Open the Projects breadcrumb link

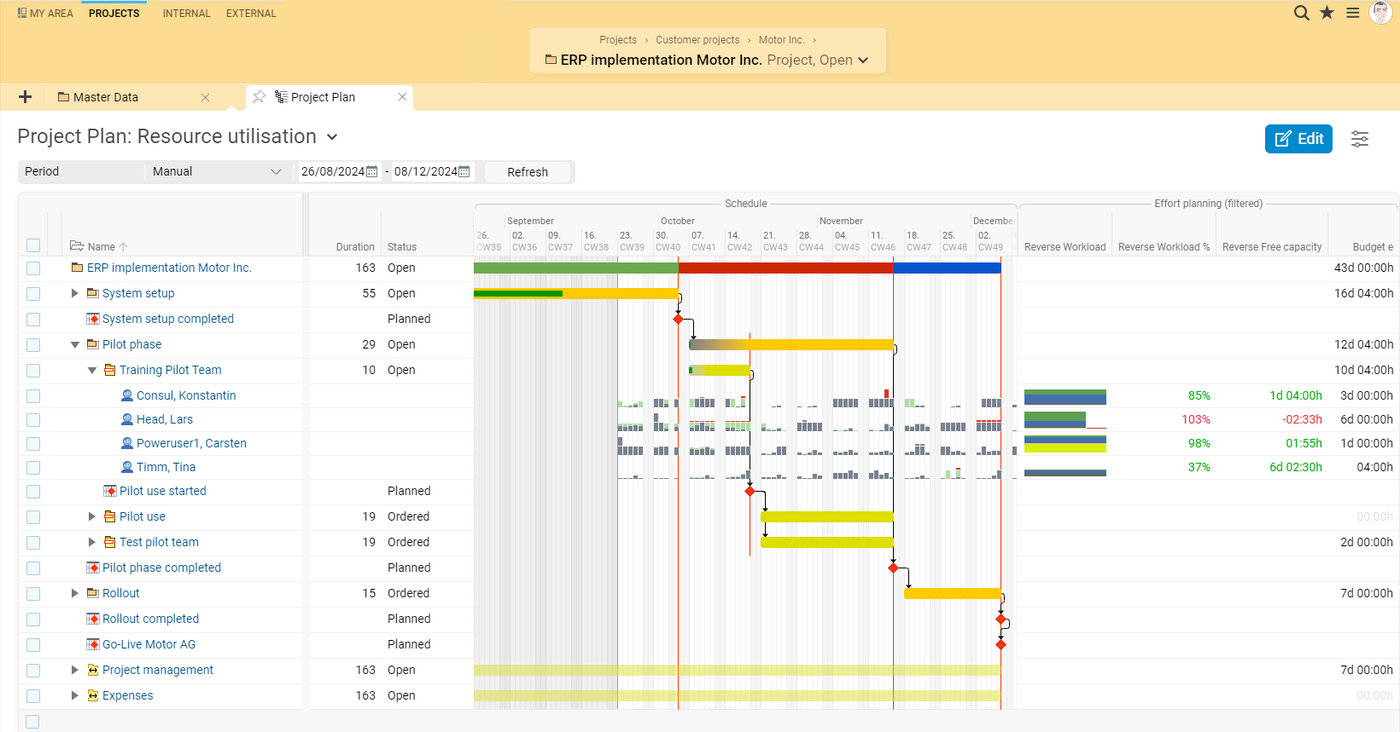(x=618, y=40)
